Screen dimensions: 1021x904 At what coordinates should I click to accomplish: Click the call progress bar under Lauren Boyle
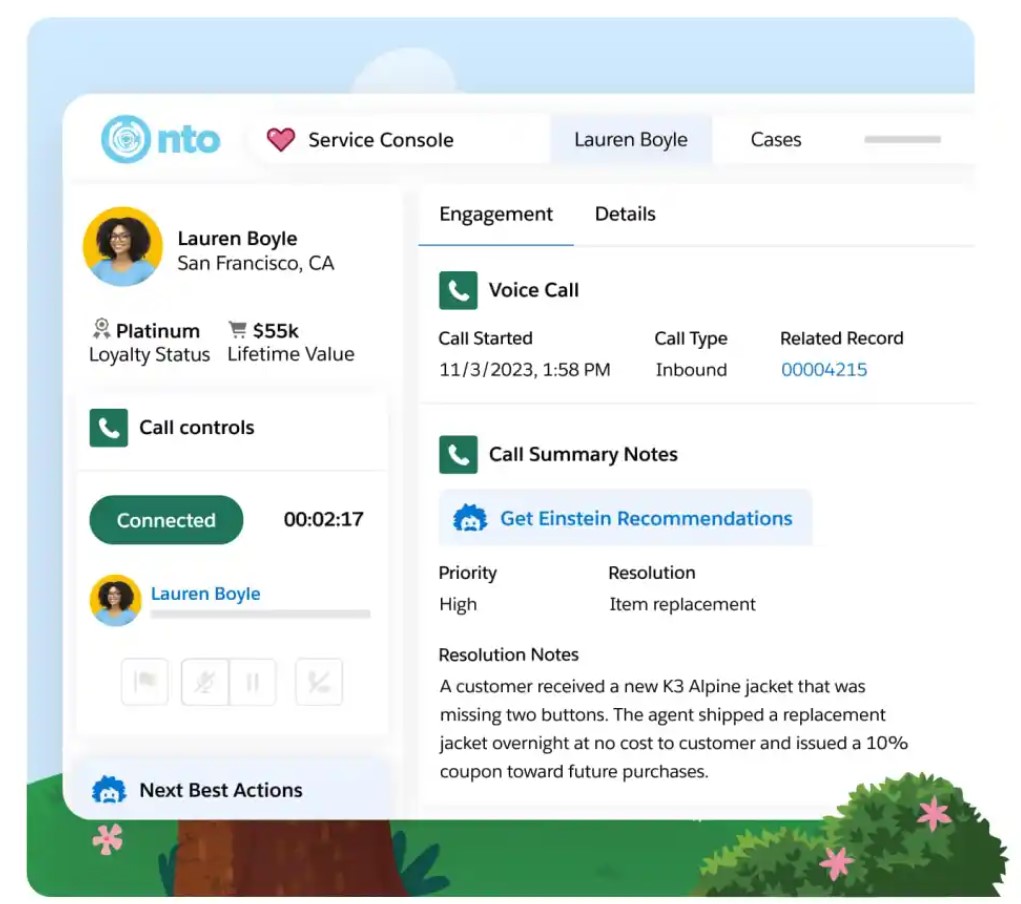(260, 614)
